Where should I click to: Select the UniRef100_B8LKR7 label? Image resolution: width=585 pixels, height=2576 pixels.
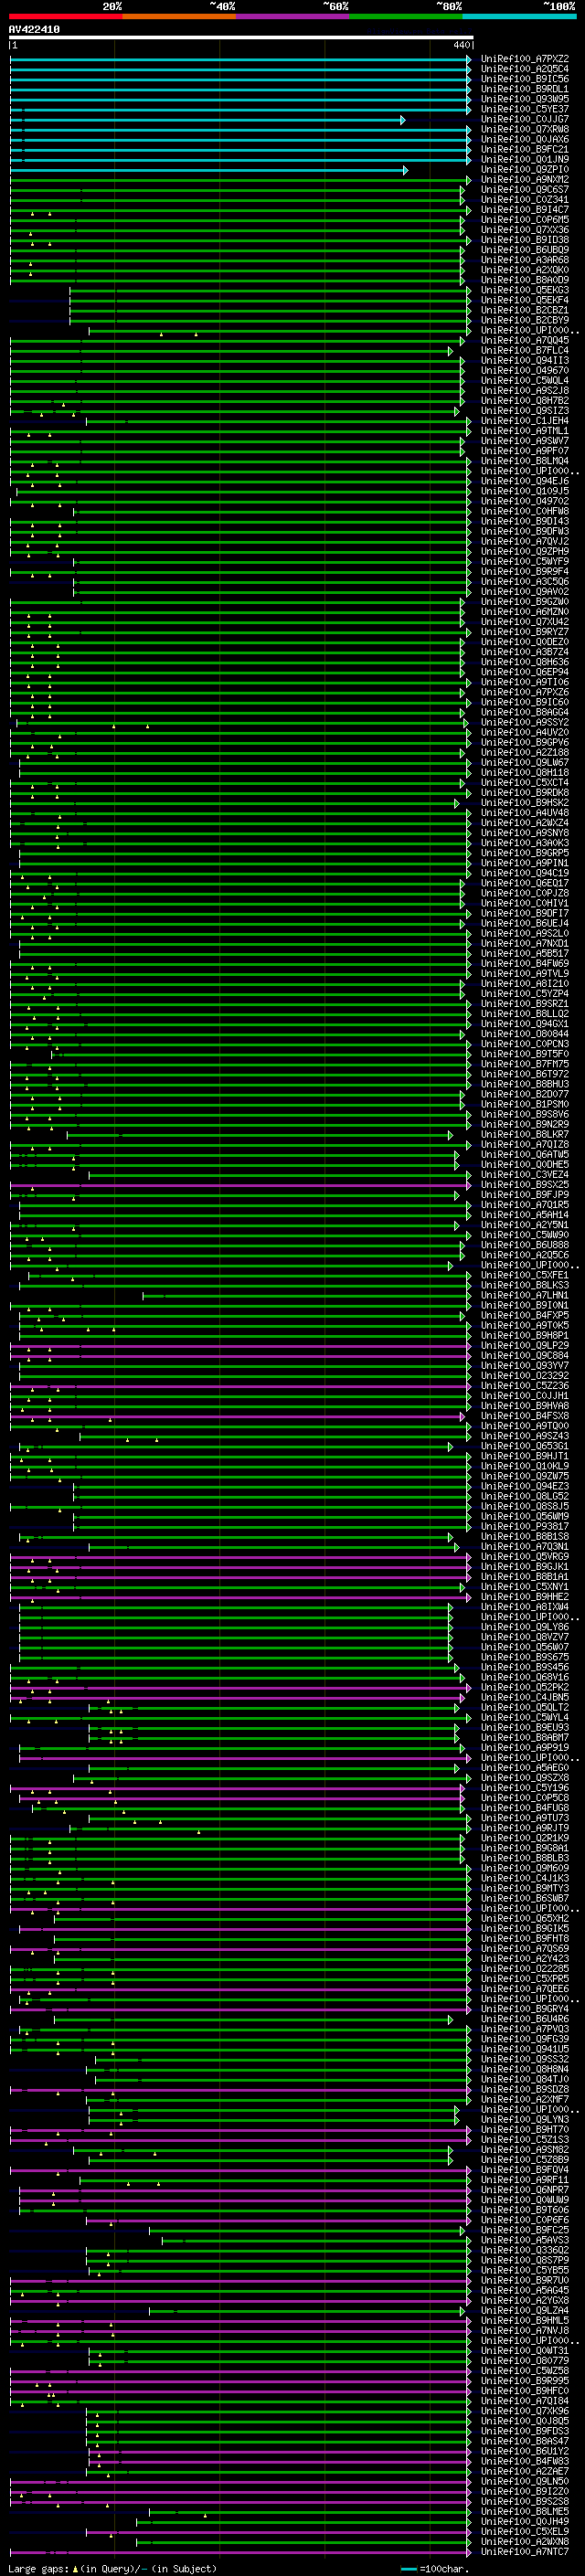[525, 1134]
